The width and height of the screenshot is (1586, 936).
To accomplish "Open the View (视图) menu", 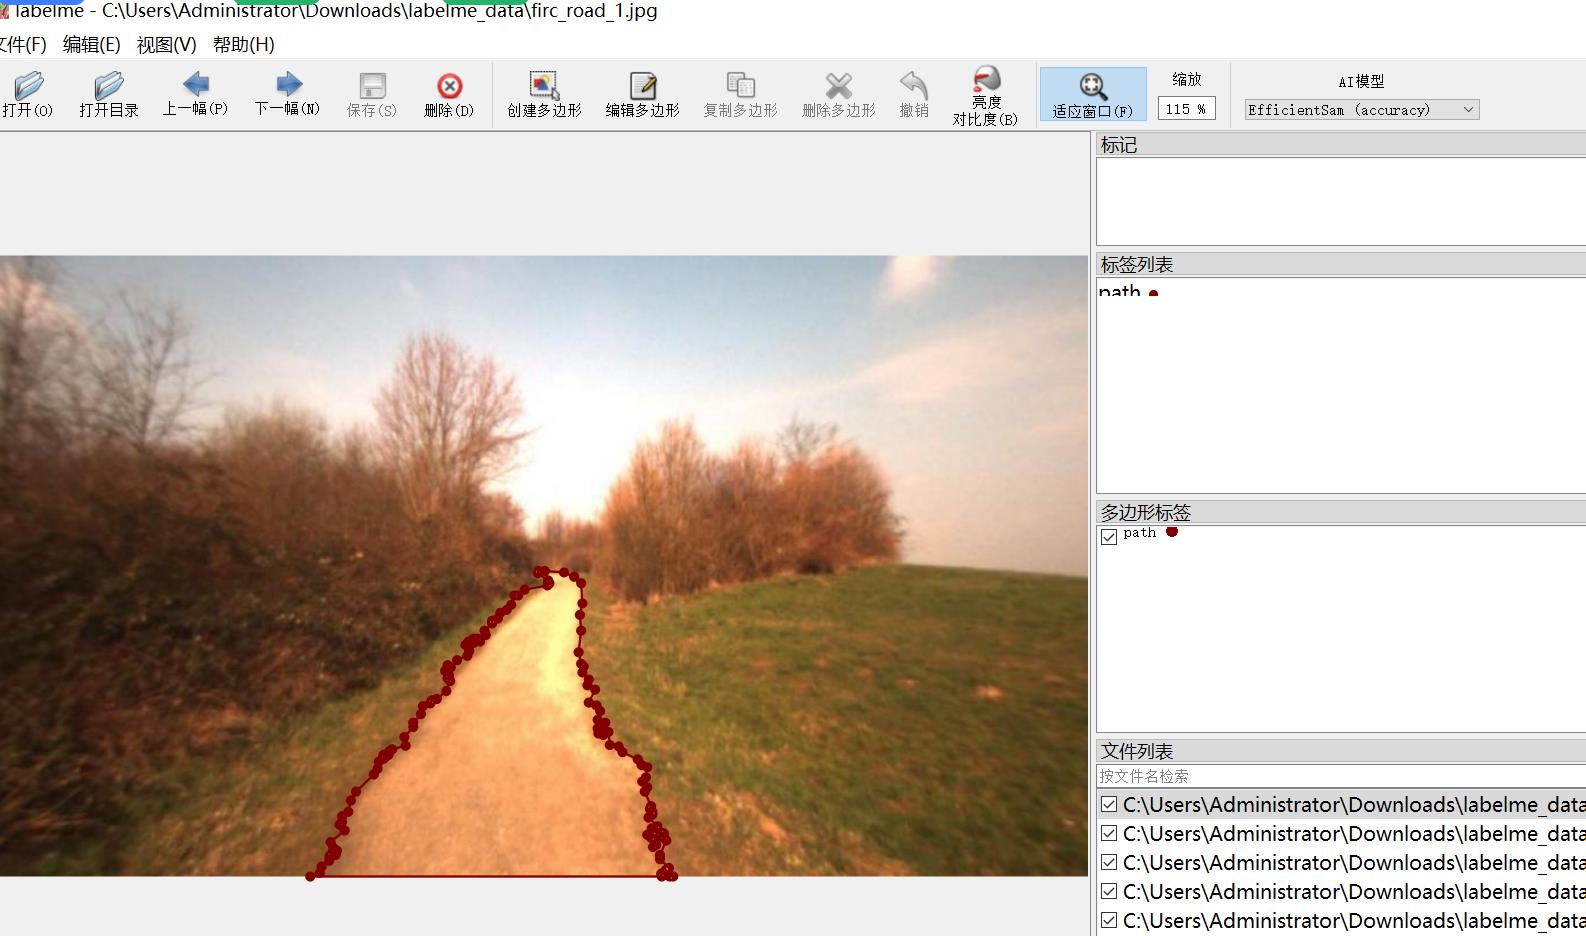I will [166, 45].
